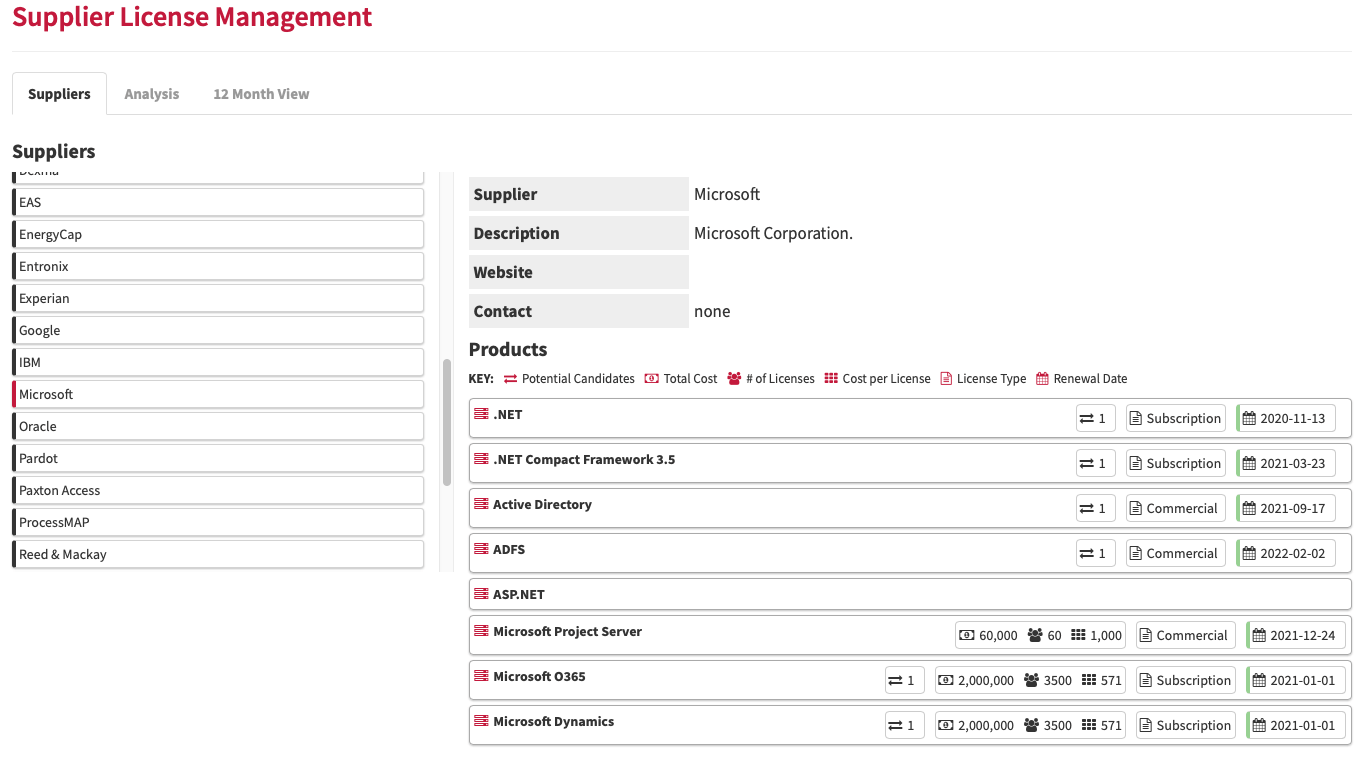The image size is (1364, 778).
Task: Open the Analysis tab
Action: pyautogui.click(x=152, y=94)
